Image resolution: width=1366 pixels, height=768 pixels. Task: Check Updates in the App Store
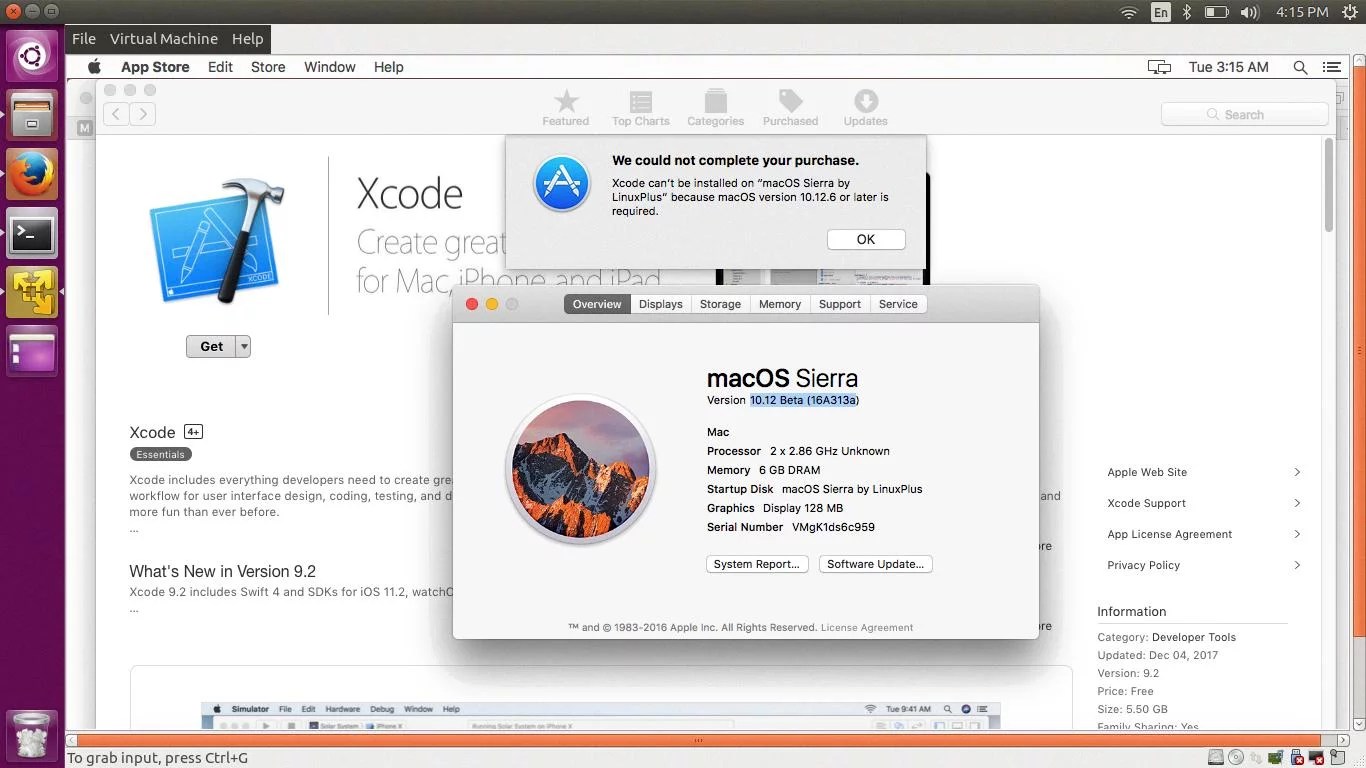coord(864,106)
